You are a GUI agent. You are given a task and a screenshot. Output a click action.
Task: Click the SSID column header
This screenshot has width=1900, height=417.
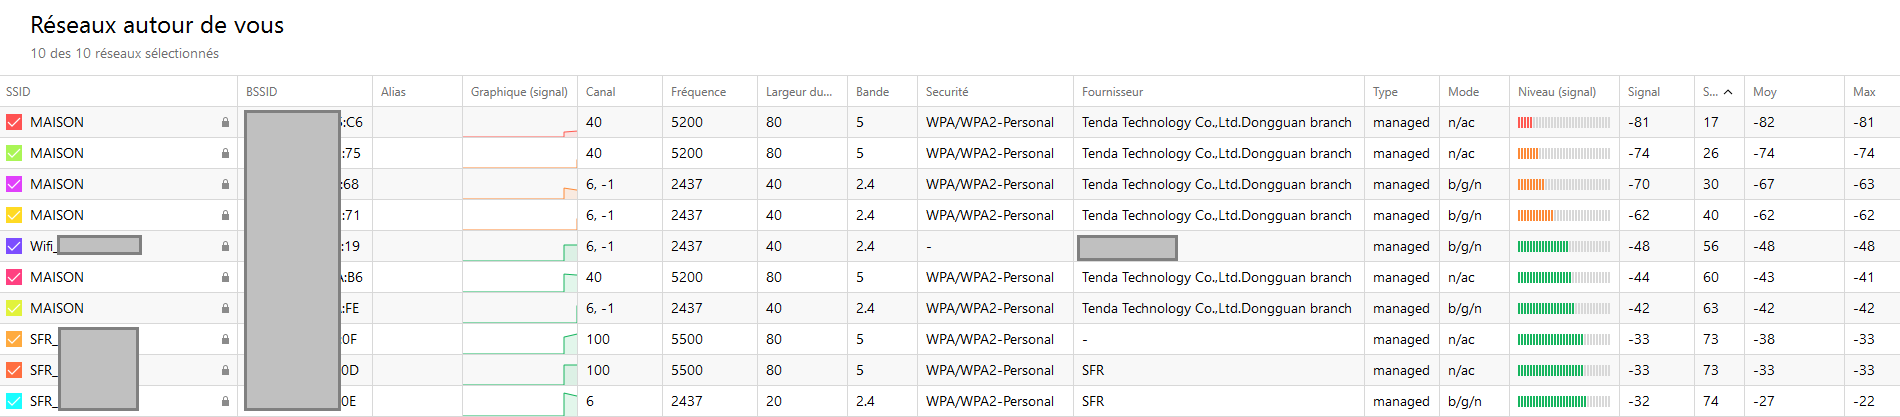pyautogui.click(x=18, y=92)
